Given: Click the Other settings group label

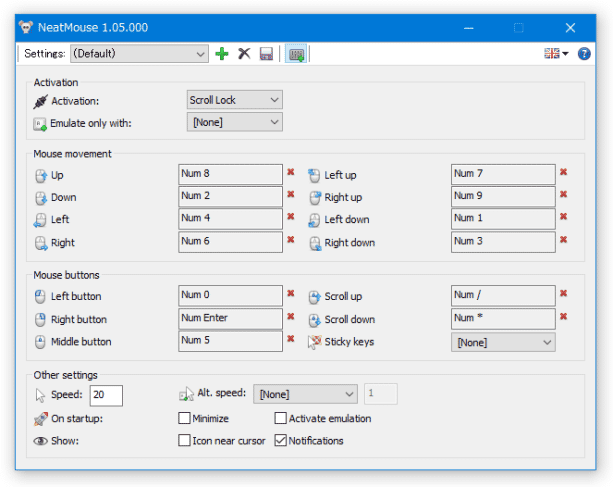Looking at the screenshot, I should click(65, 375).
